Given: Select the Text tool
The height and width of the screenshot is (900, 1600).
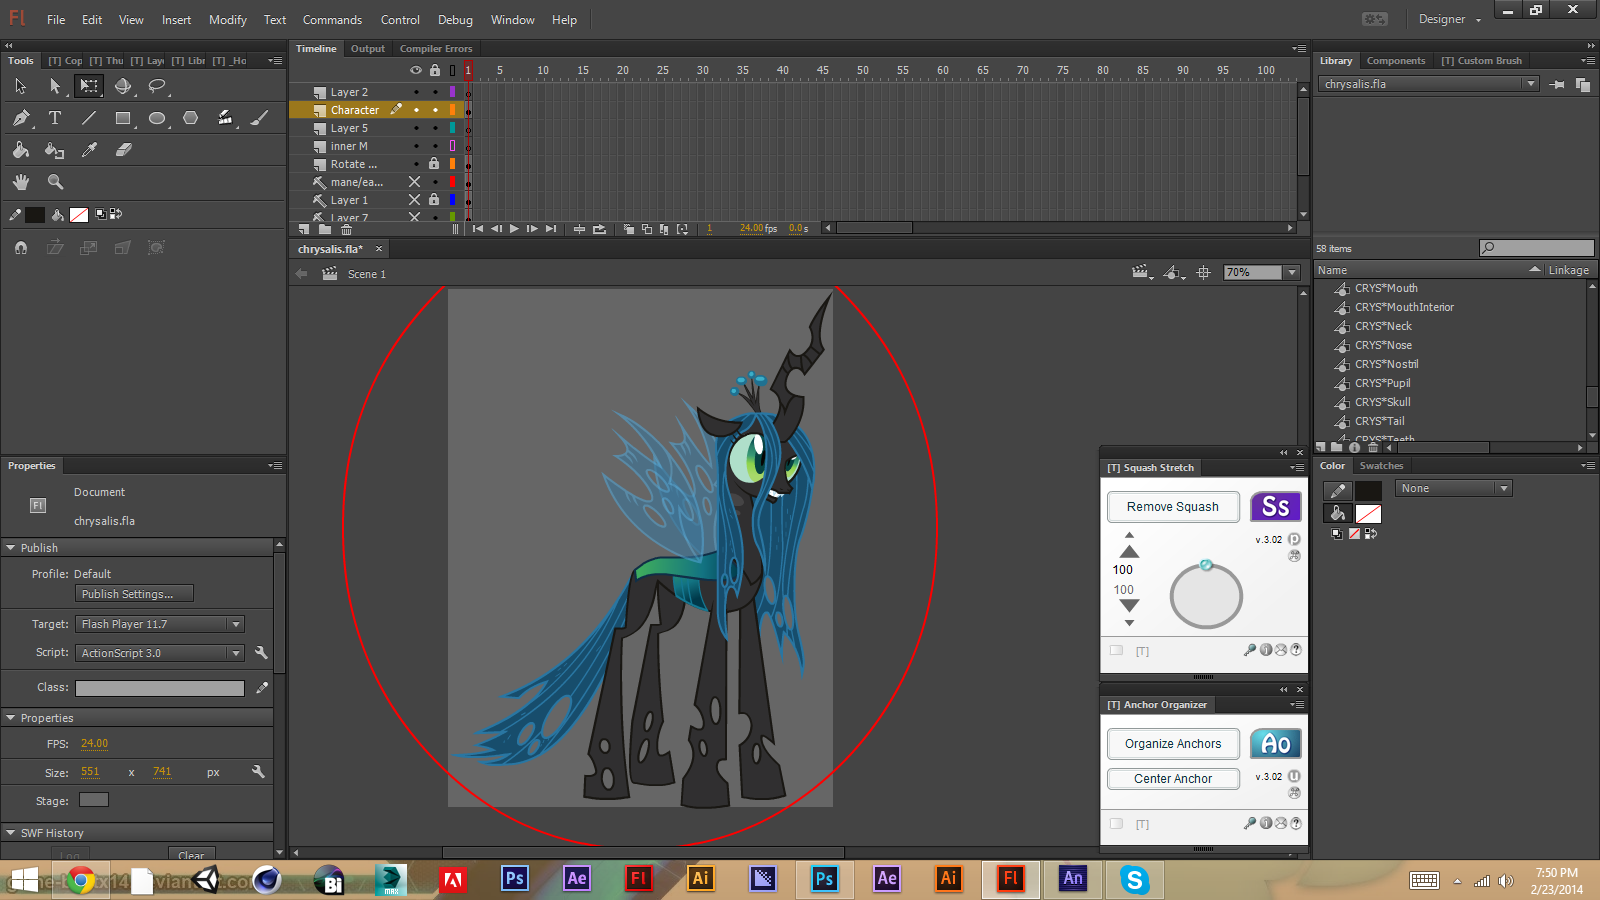Looking at the screenshot, I should coord(55,118).
